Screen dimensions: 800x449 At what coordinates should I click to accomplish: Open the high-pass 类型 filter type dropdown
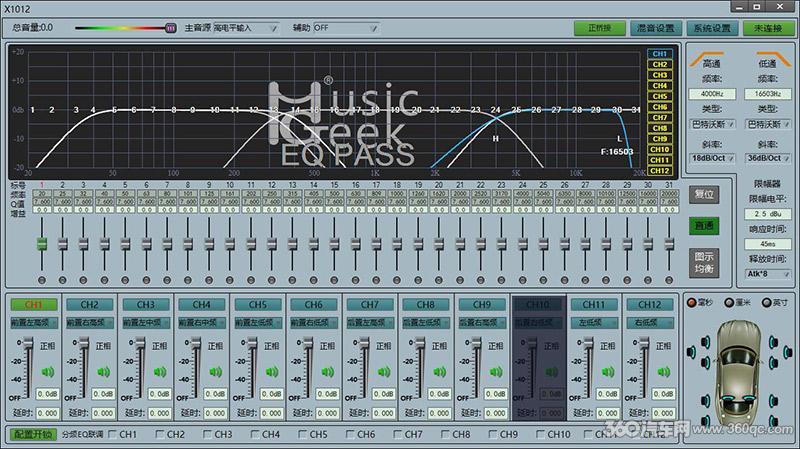pyautogui.click(x=712, y=124)
